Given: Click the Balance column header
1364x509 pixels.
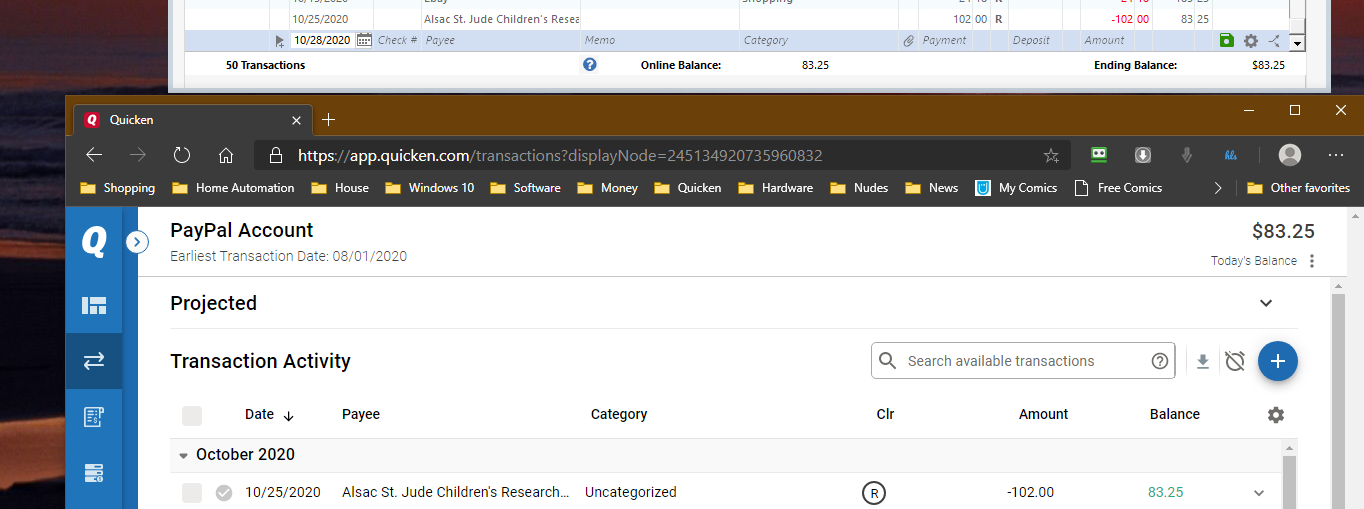Looking at the screenshot, I should pyautogui.click(x=1175, y=414).
